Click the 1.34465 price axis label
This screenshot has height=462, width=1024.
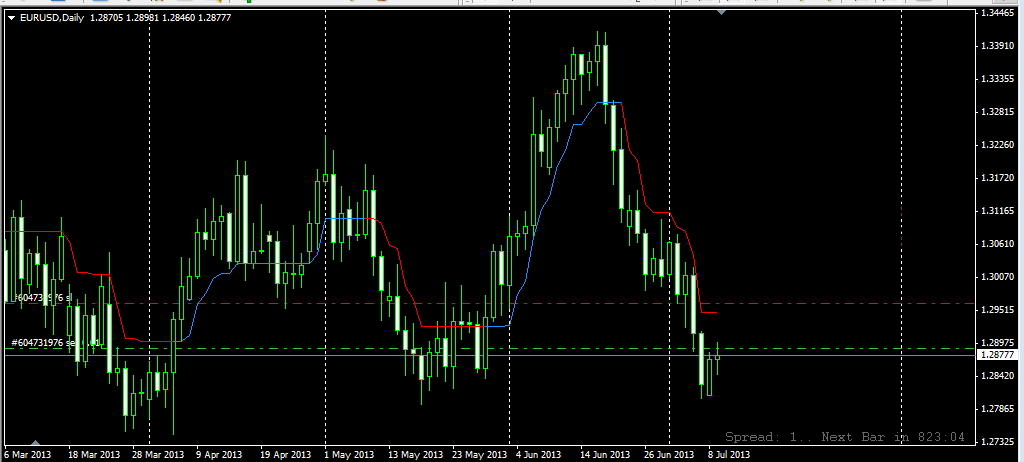click(x=999, y=12)
